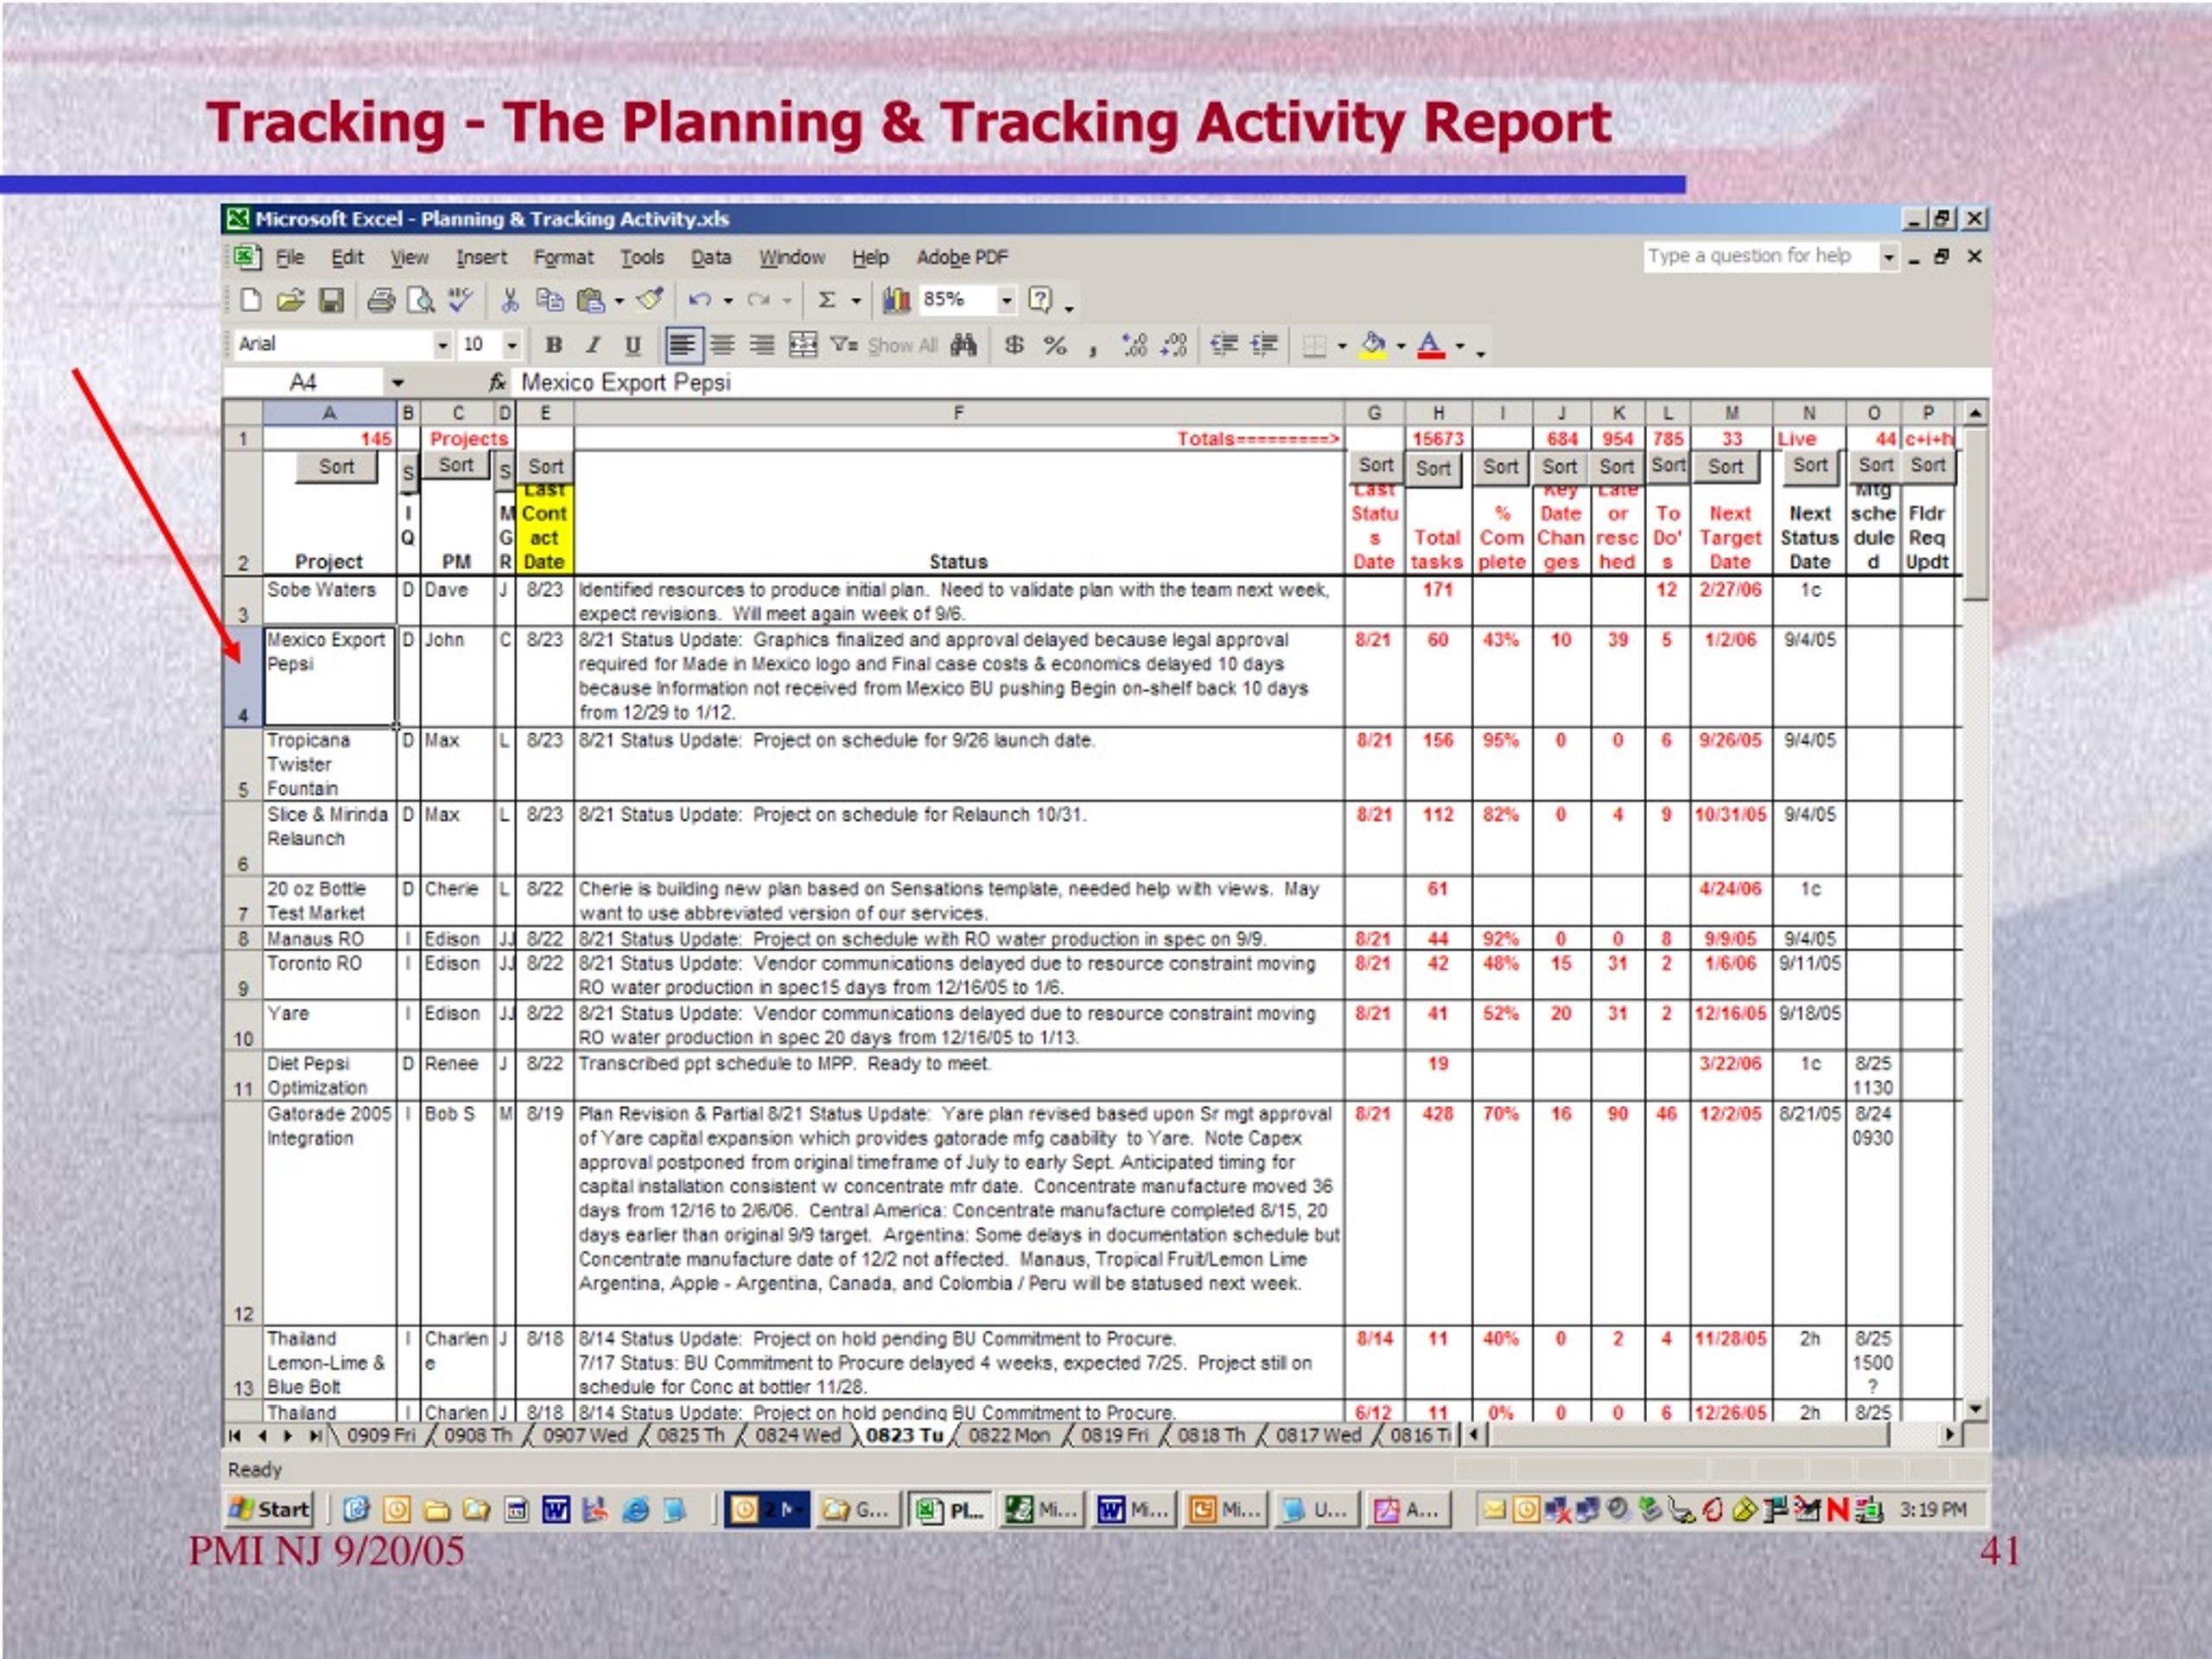Click Increase Decimal icon

[x=1134, y=345]
